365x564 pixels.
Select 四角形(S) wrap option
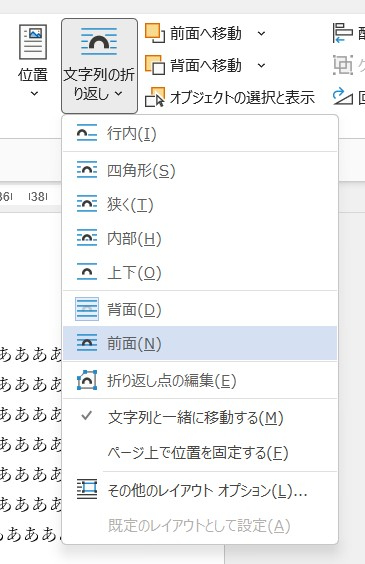click(200, 170)
